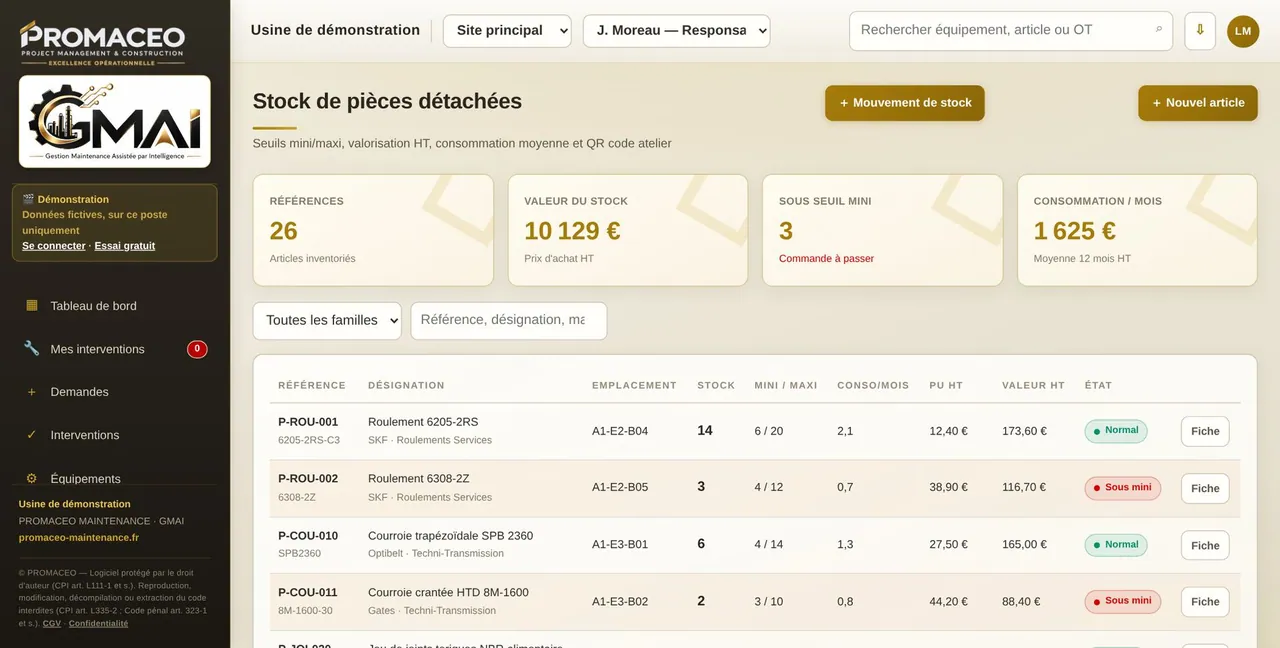1280x648 pixels.
Task: Click the Sous mini badge of P-ROU-002
Action: pyautogui.click(x=1123, y=488)
